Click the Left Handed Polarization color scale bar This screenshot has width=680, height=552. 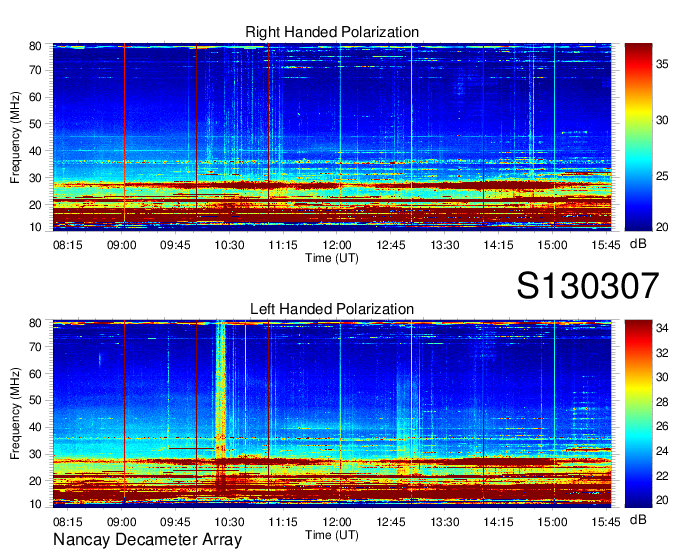point(638,414)
